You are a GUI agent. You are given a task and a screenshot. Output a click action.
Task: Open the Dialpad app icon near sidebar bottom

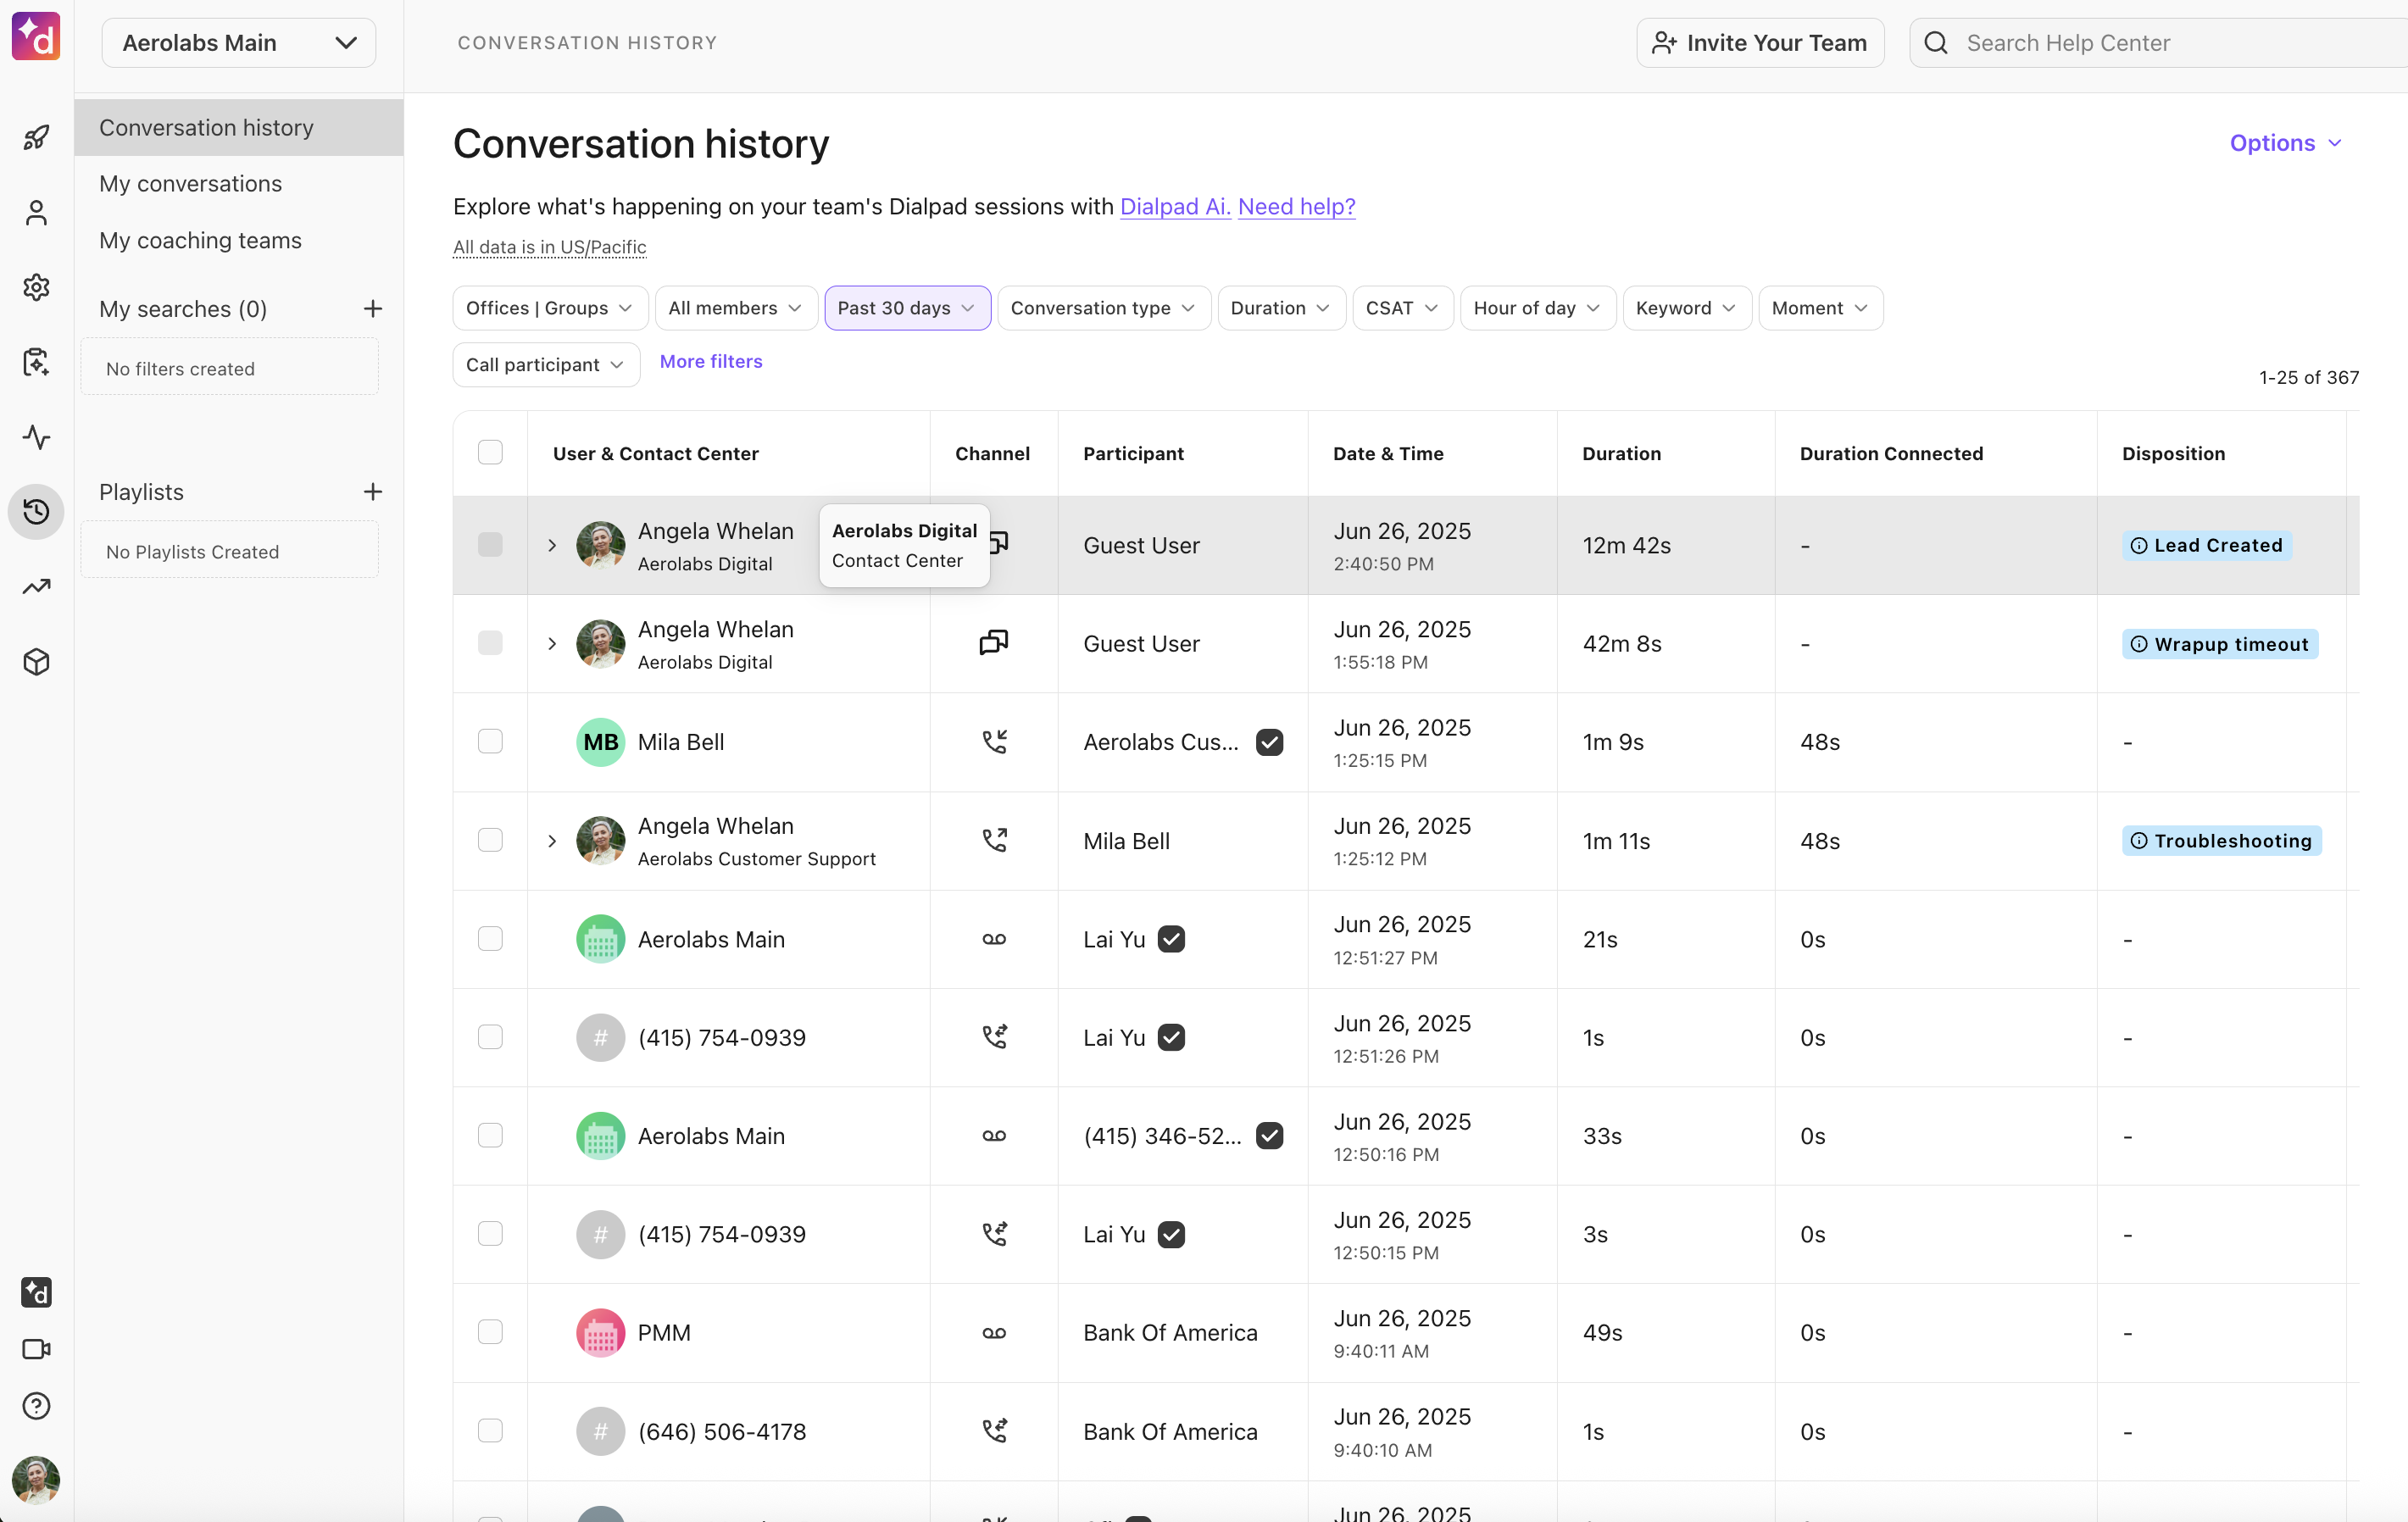(x=36, y=1293)
